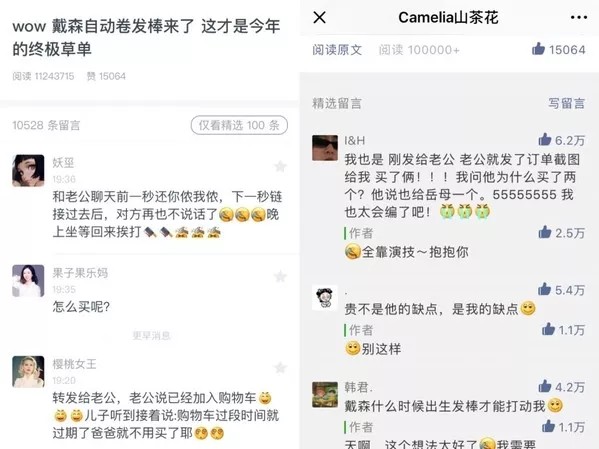Image resolution: width=599 pixels, height=449 pixels.
Task: Open I&H's sunglasses avatar
Action: click(325, 148)
